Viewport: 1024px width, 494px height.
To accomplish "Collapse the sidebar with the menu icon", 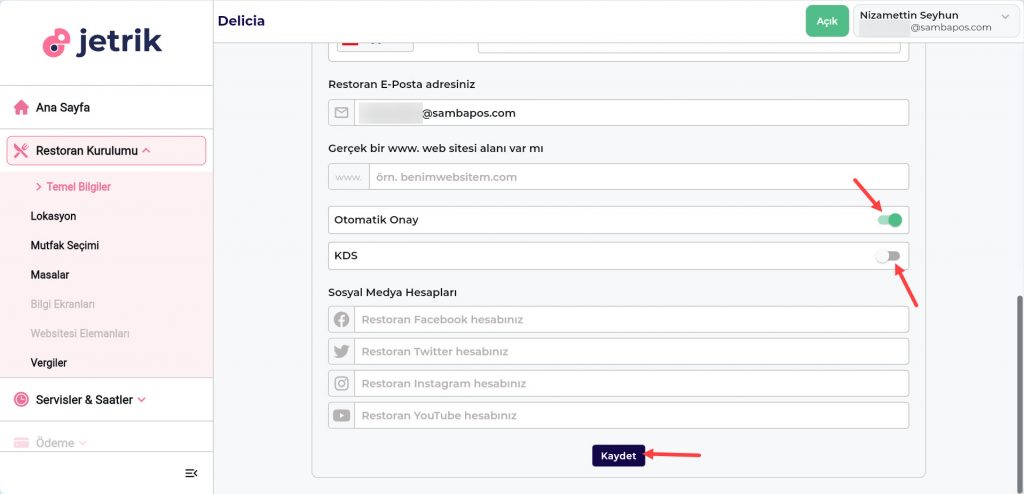I will pyautogui.click(x=191, y=473).
